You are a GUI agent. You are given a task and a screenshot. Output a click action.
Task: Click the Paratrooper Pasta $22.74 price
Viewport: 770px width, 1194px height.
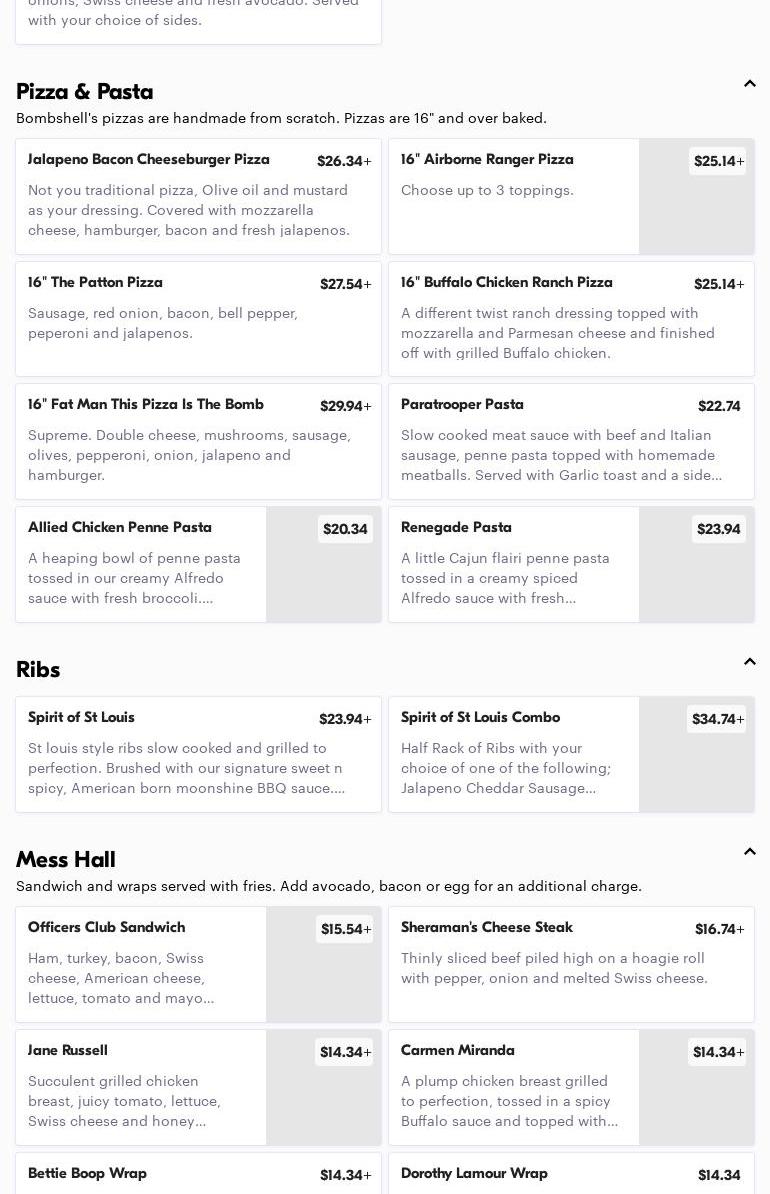click(x=719, y=406)
